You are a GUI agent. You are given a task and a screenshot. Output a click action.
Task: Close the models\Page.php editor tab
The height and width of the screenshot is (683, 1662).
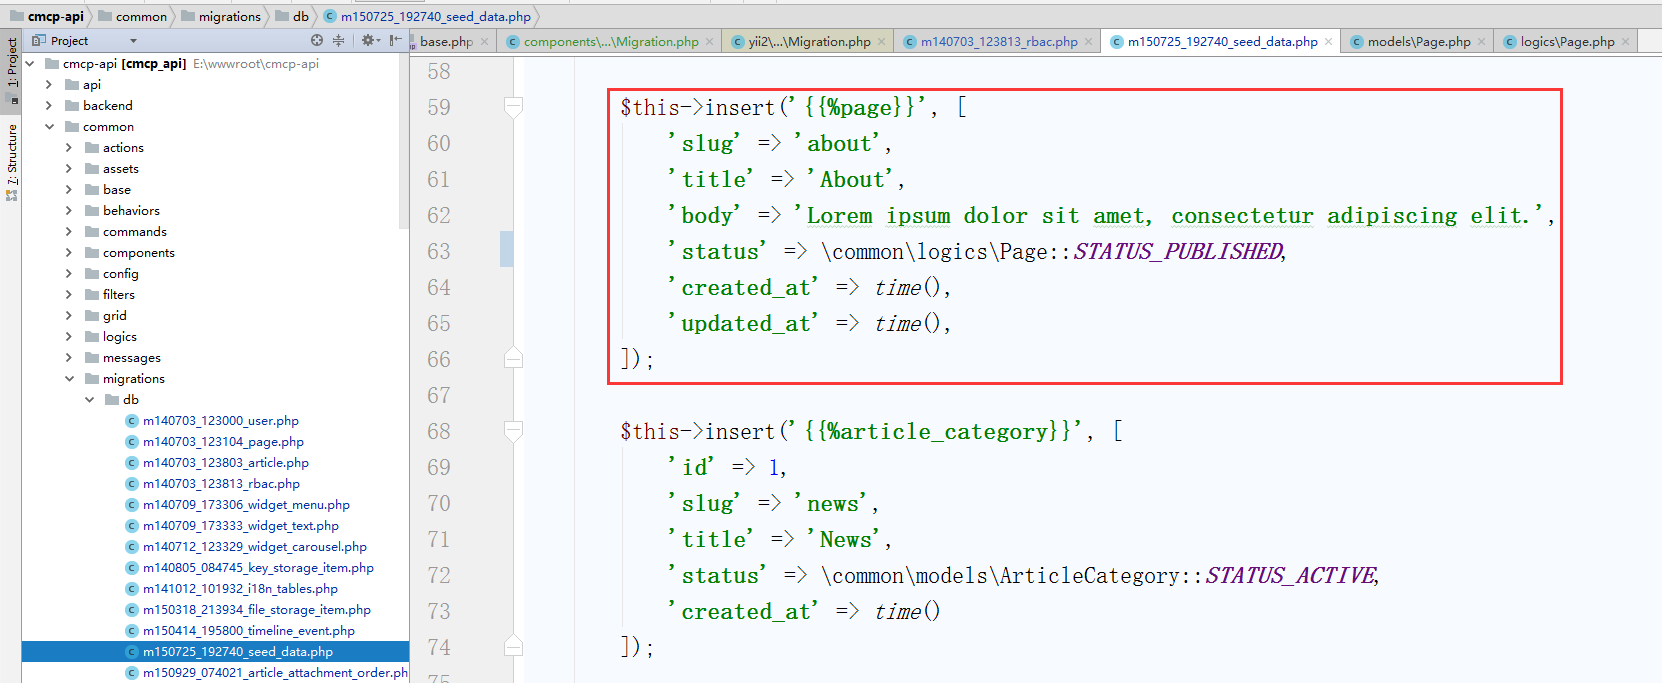[x=1481, y=42]
